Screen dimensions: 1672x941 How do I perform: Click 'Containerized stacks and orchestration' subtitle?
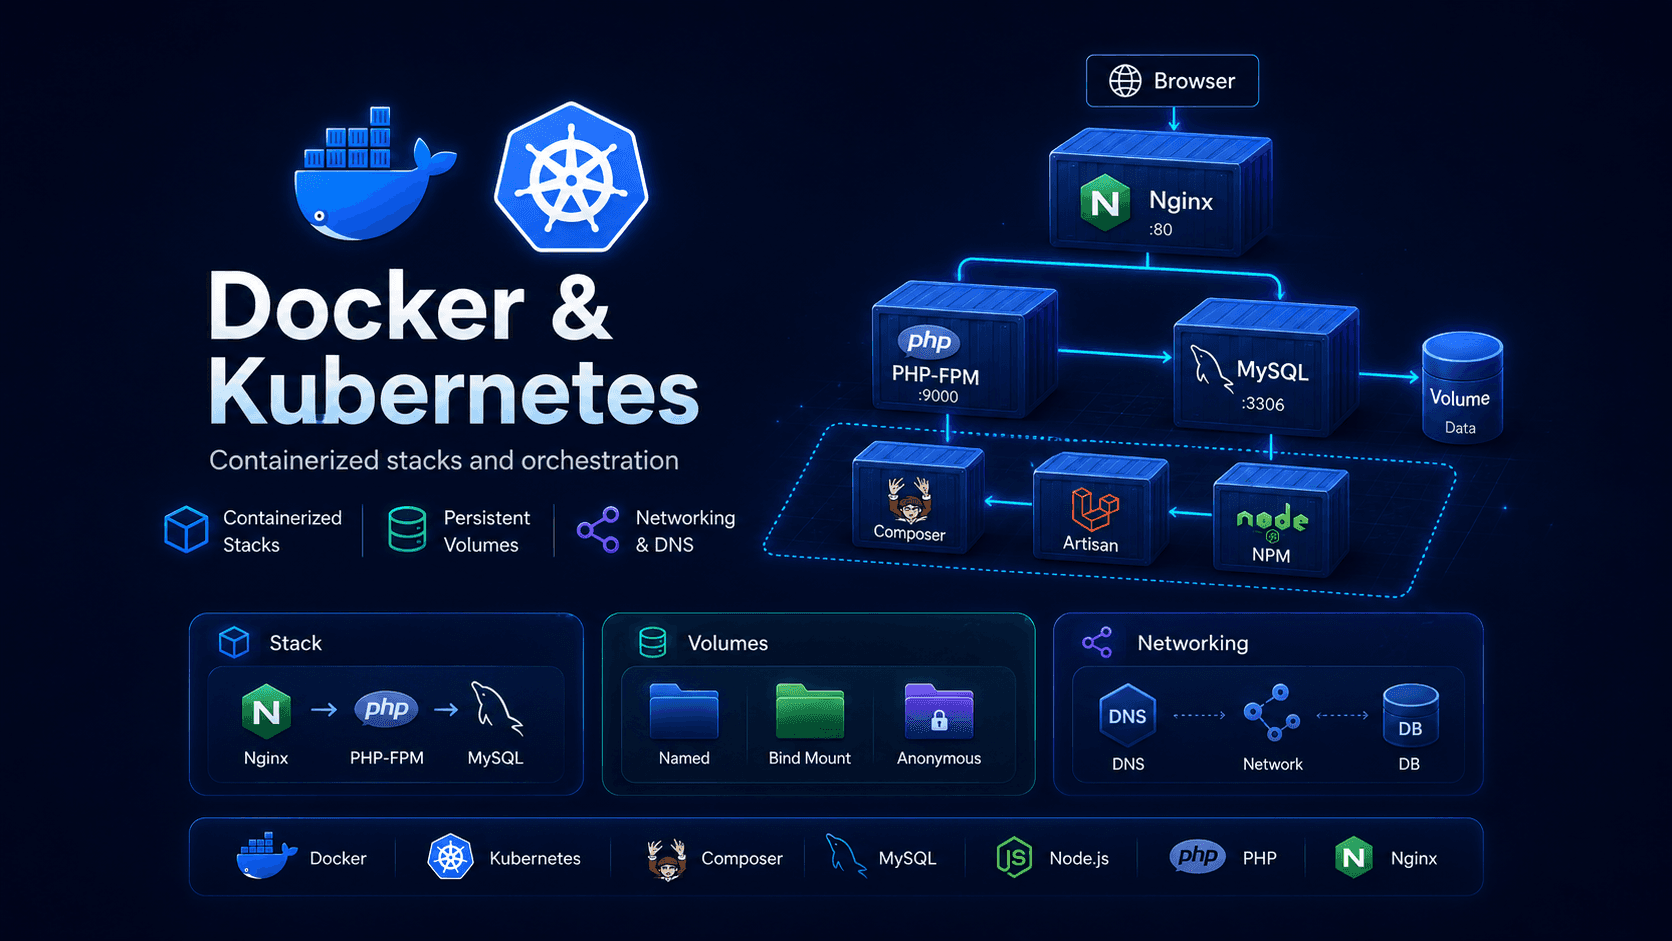(x=444, y=460)
